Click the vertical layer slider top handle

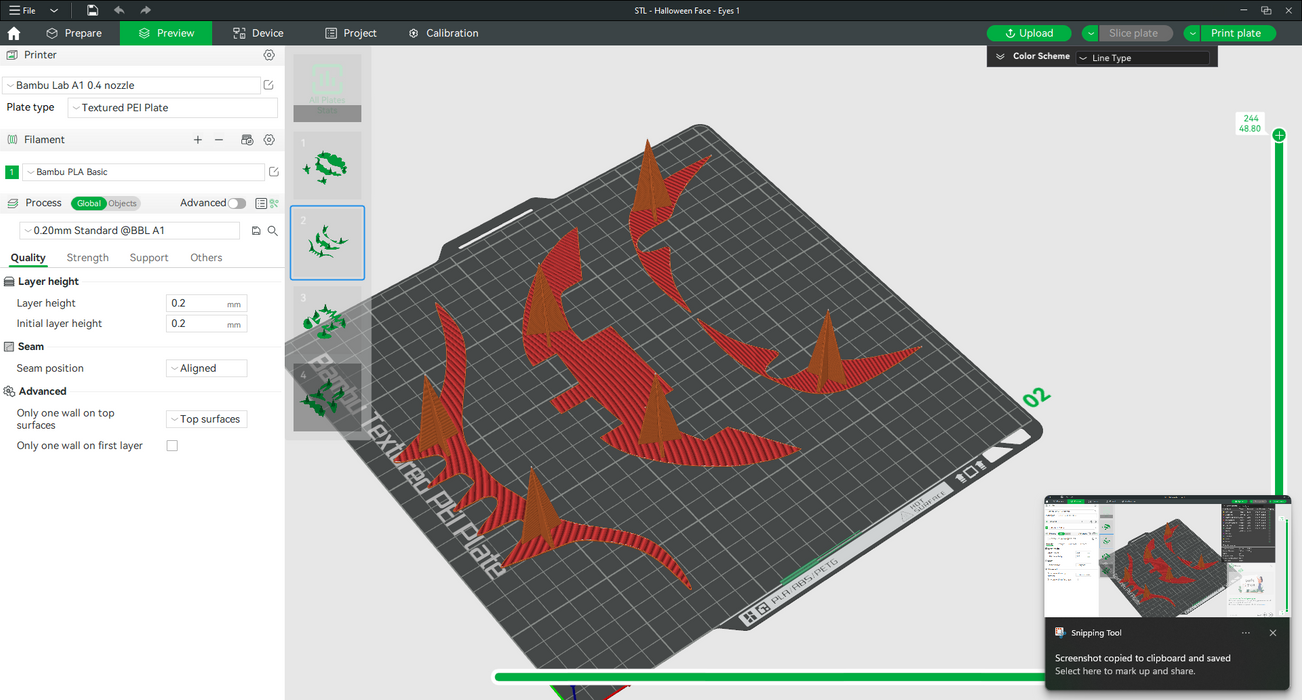click(x=1279, y=135)
